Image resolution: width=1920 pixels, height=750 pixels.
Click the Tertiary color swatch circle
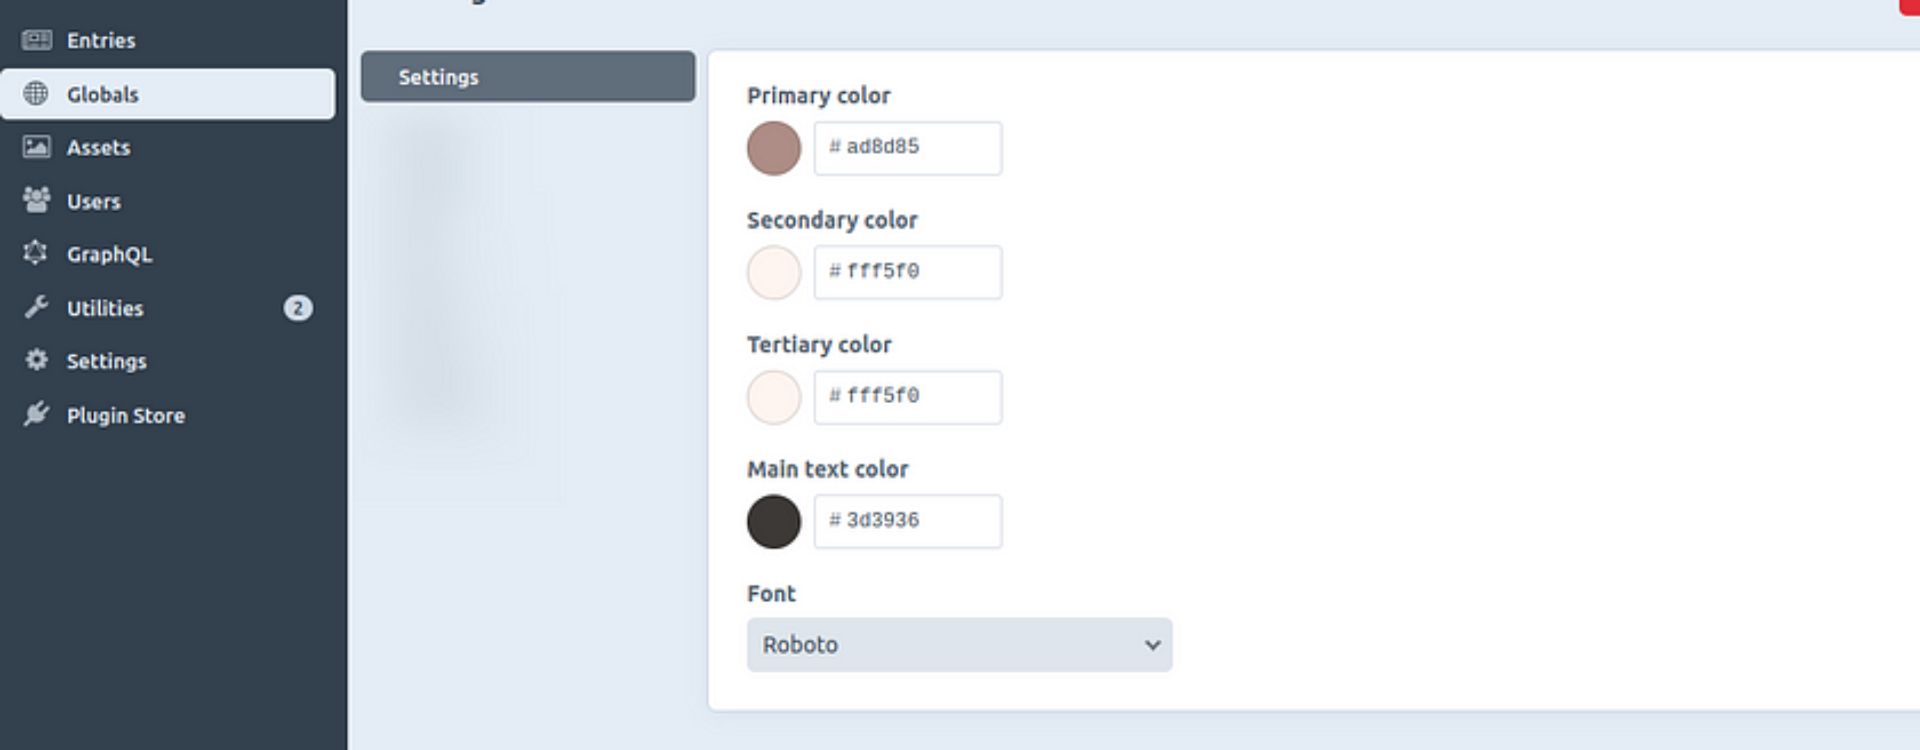774,397
